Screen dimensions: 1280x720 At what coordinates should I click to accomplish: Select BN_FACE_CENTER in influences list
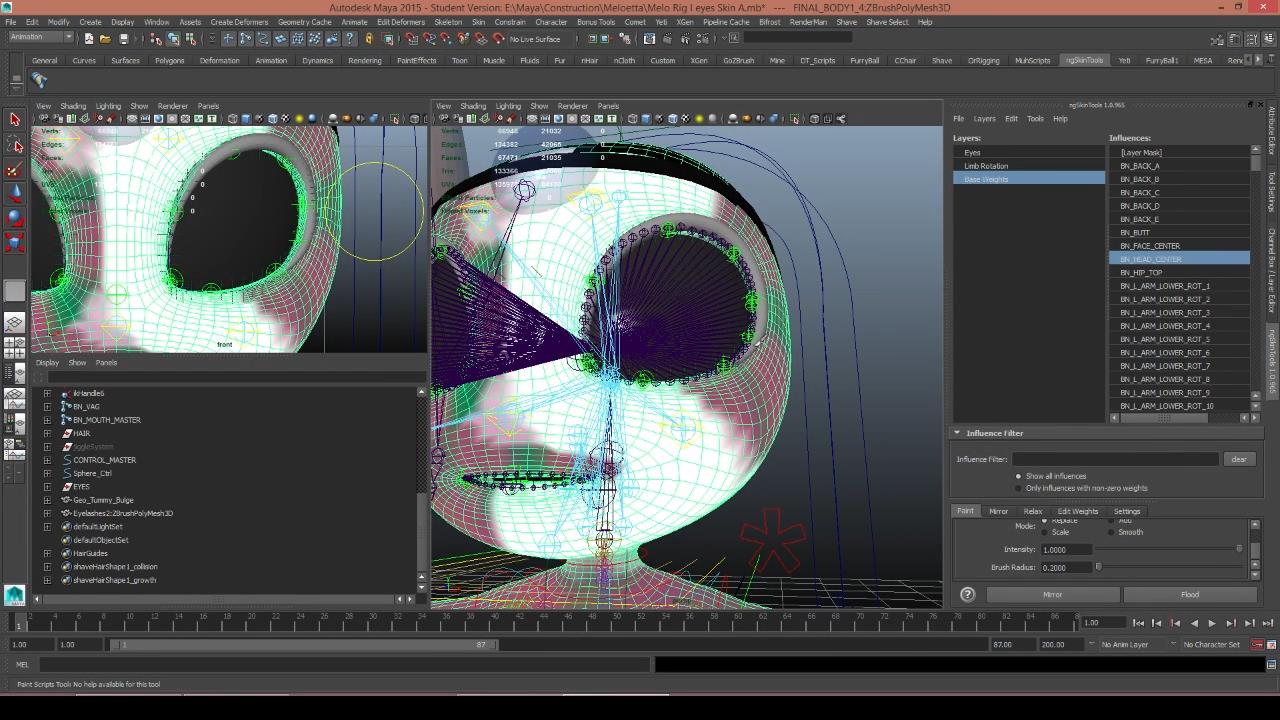click(1150, 246)
